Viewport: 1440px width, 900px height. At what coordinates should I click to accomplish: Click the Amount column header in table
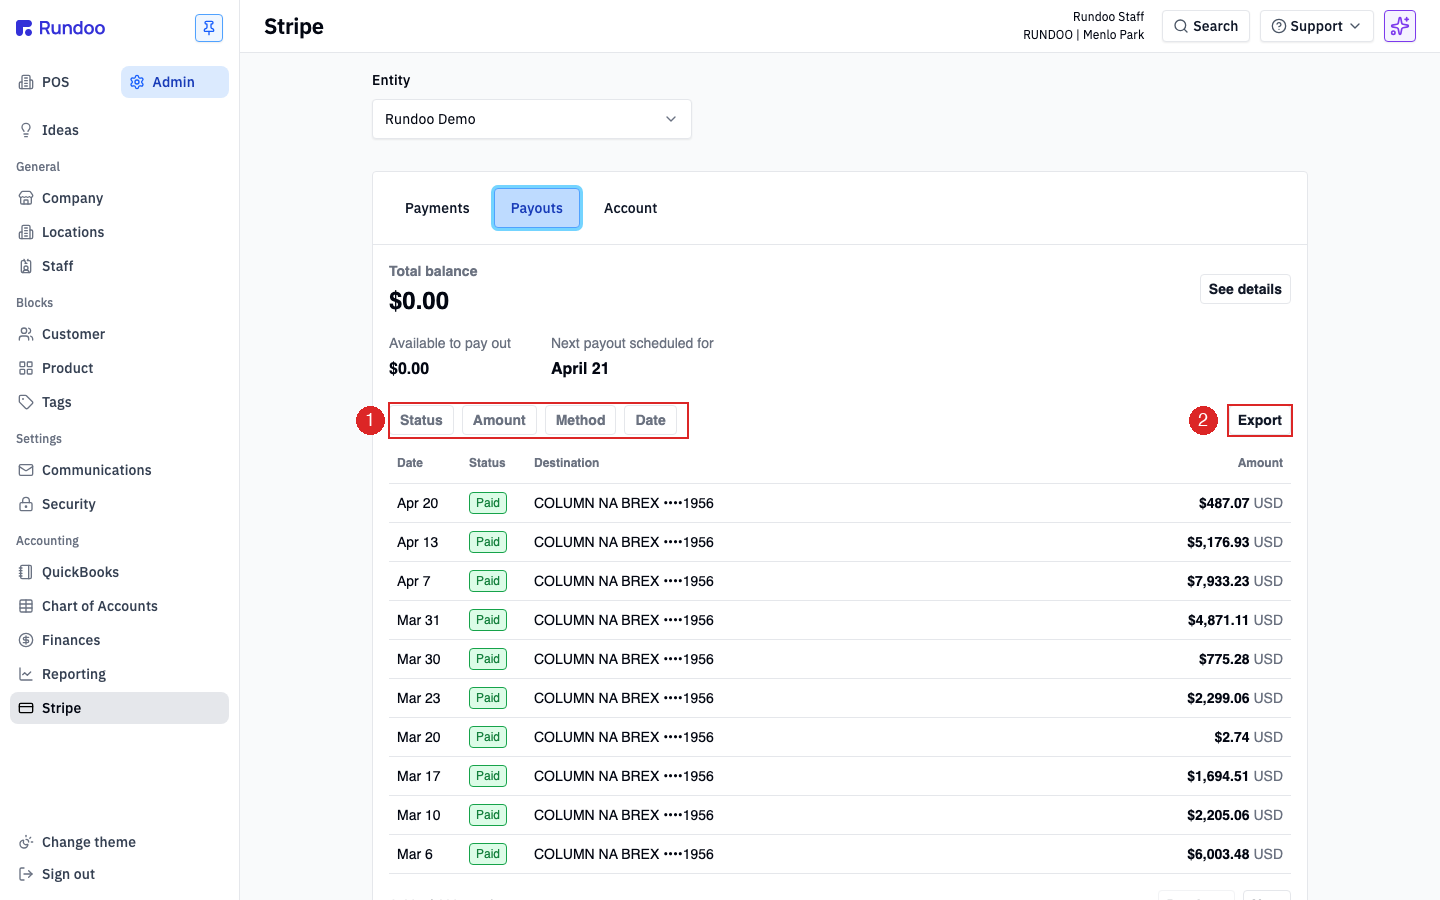pyautogui.click(x=1260, y=463)
